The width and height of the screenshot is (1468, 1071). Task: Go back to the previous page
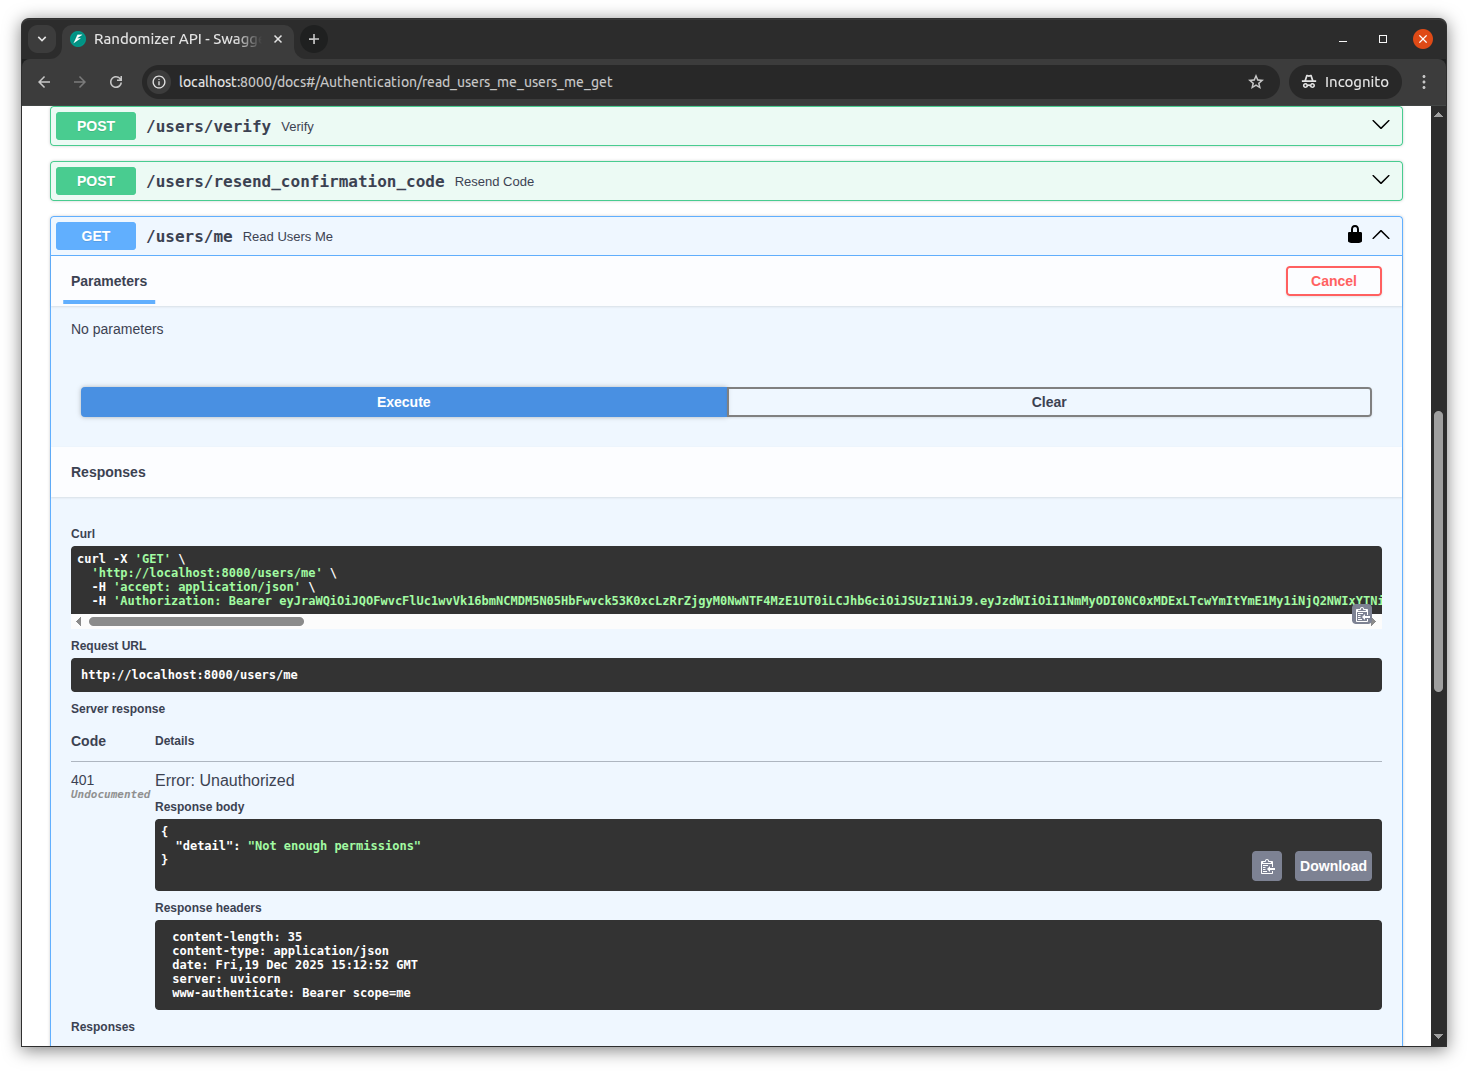tap(44, 82)
